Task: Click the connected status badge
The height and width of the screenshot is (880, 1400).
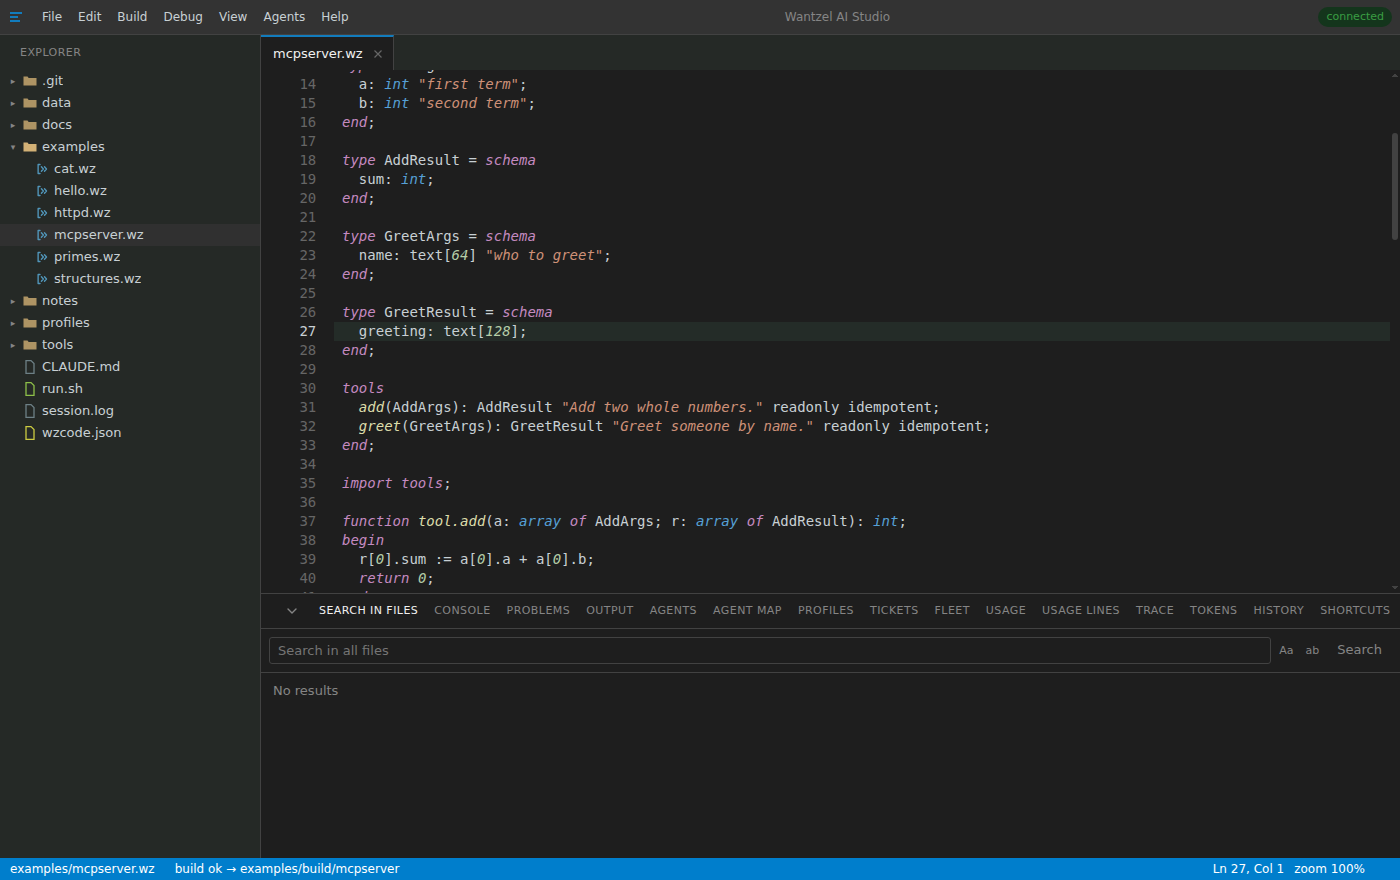Action: point(1355,17)
